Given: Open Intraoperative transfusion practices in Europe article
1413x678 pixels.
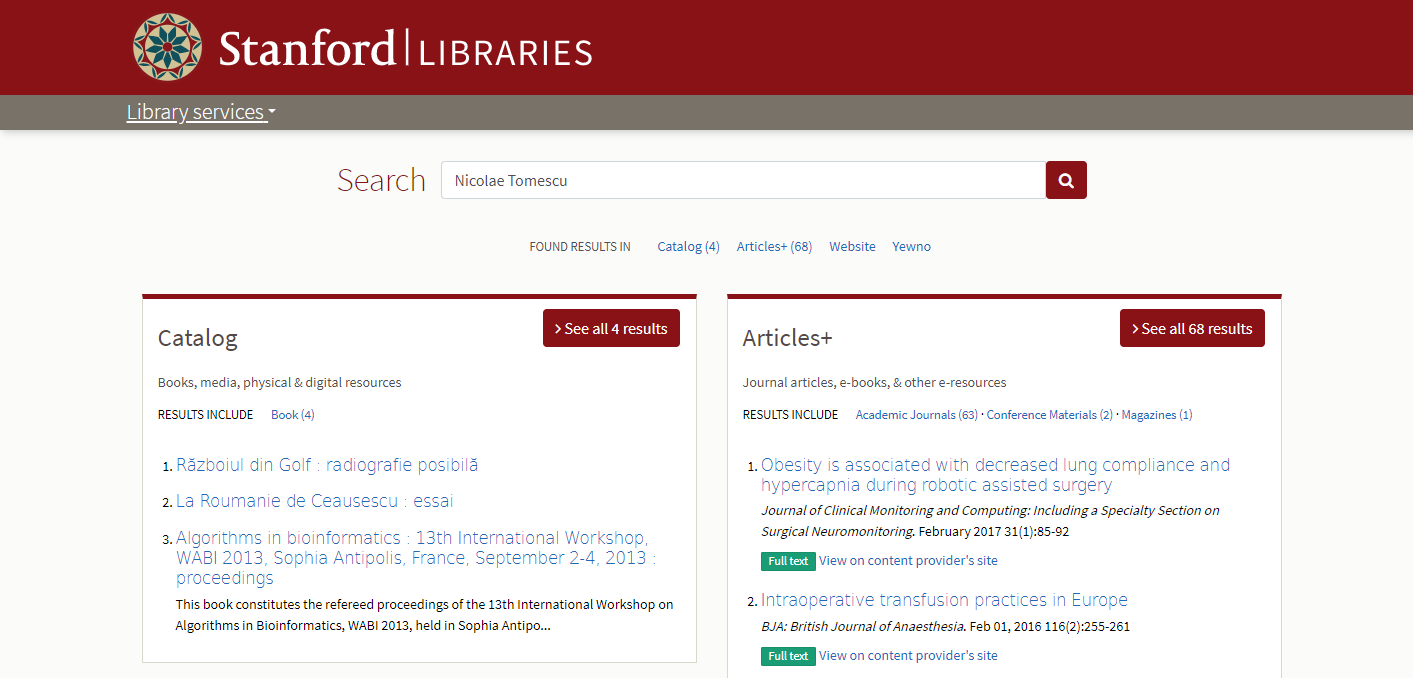Looking at the screenshot, I should pos(944,600).
